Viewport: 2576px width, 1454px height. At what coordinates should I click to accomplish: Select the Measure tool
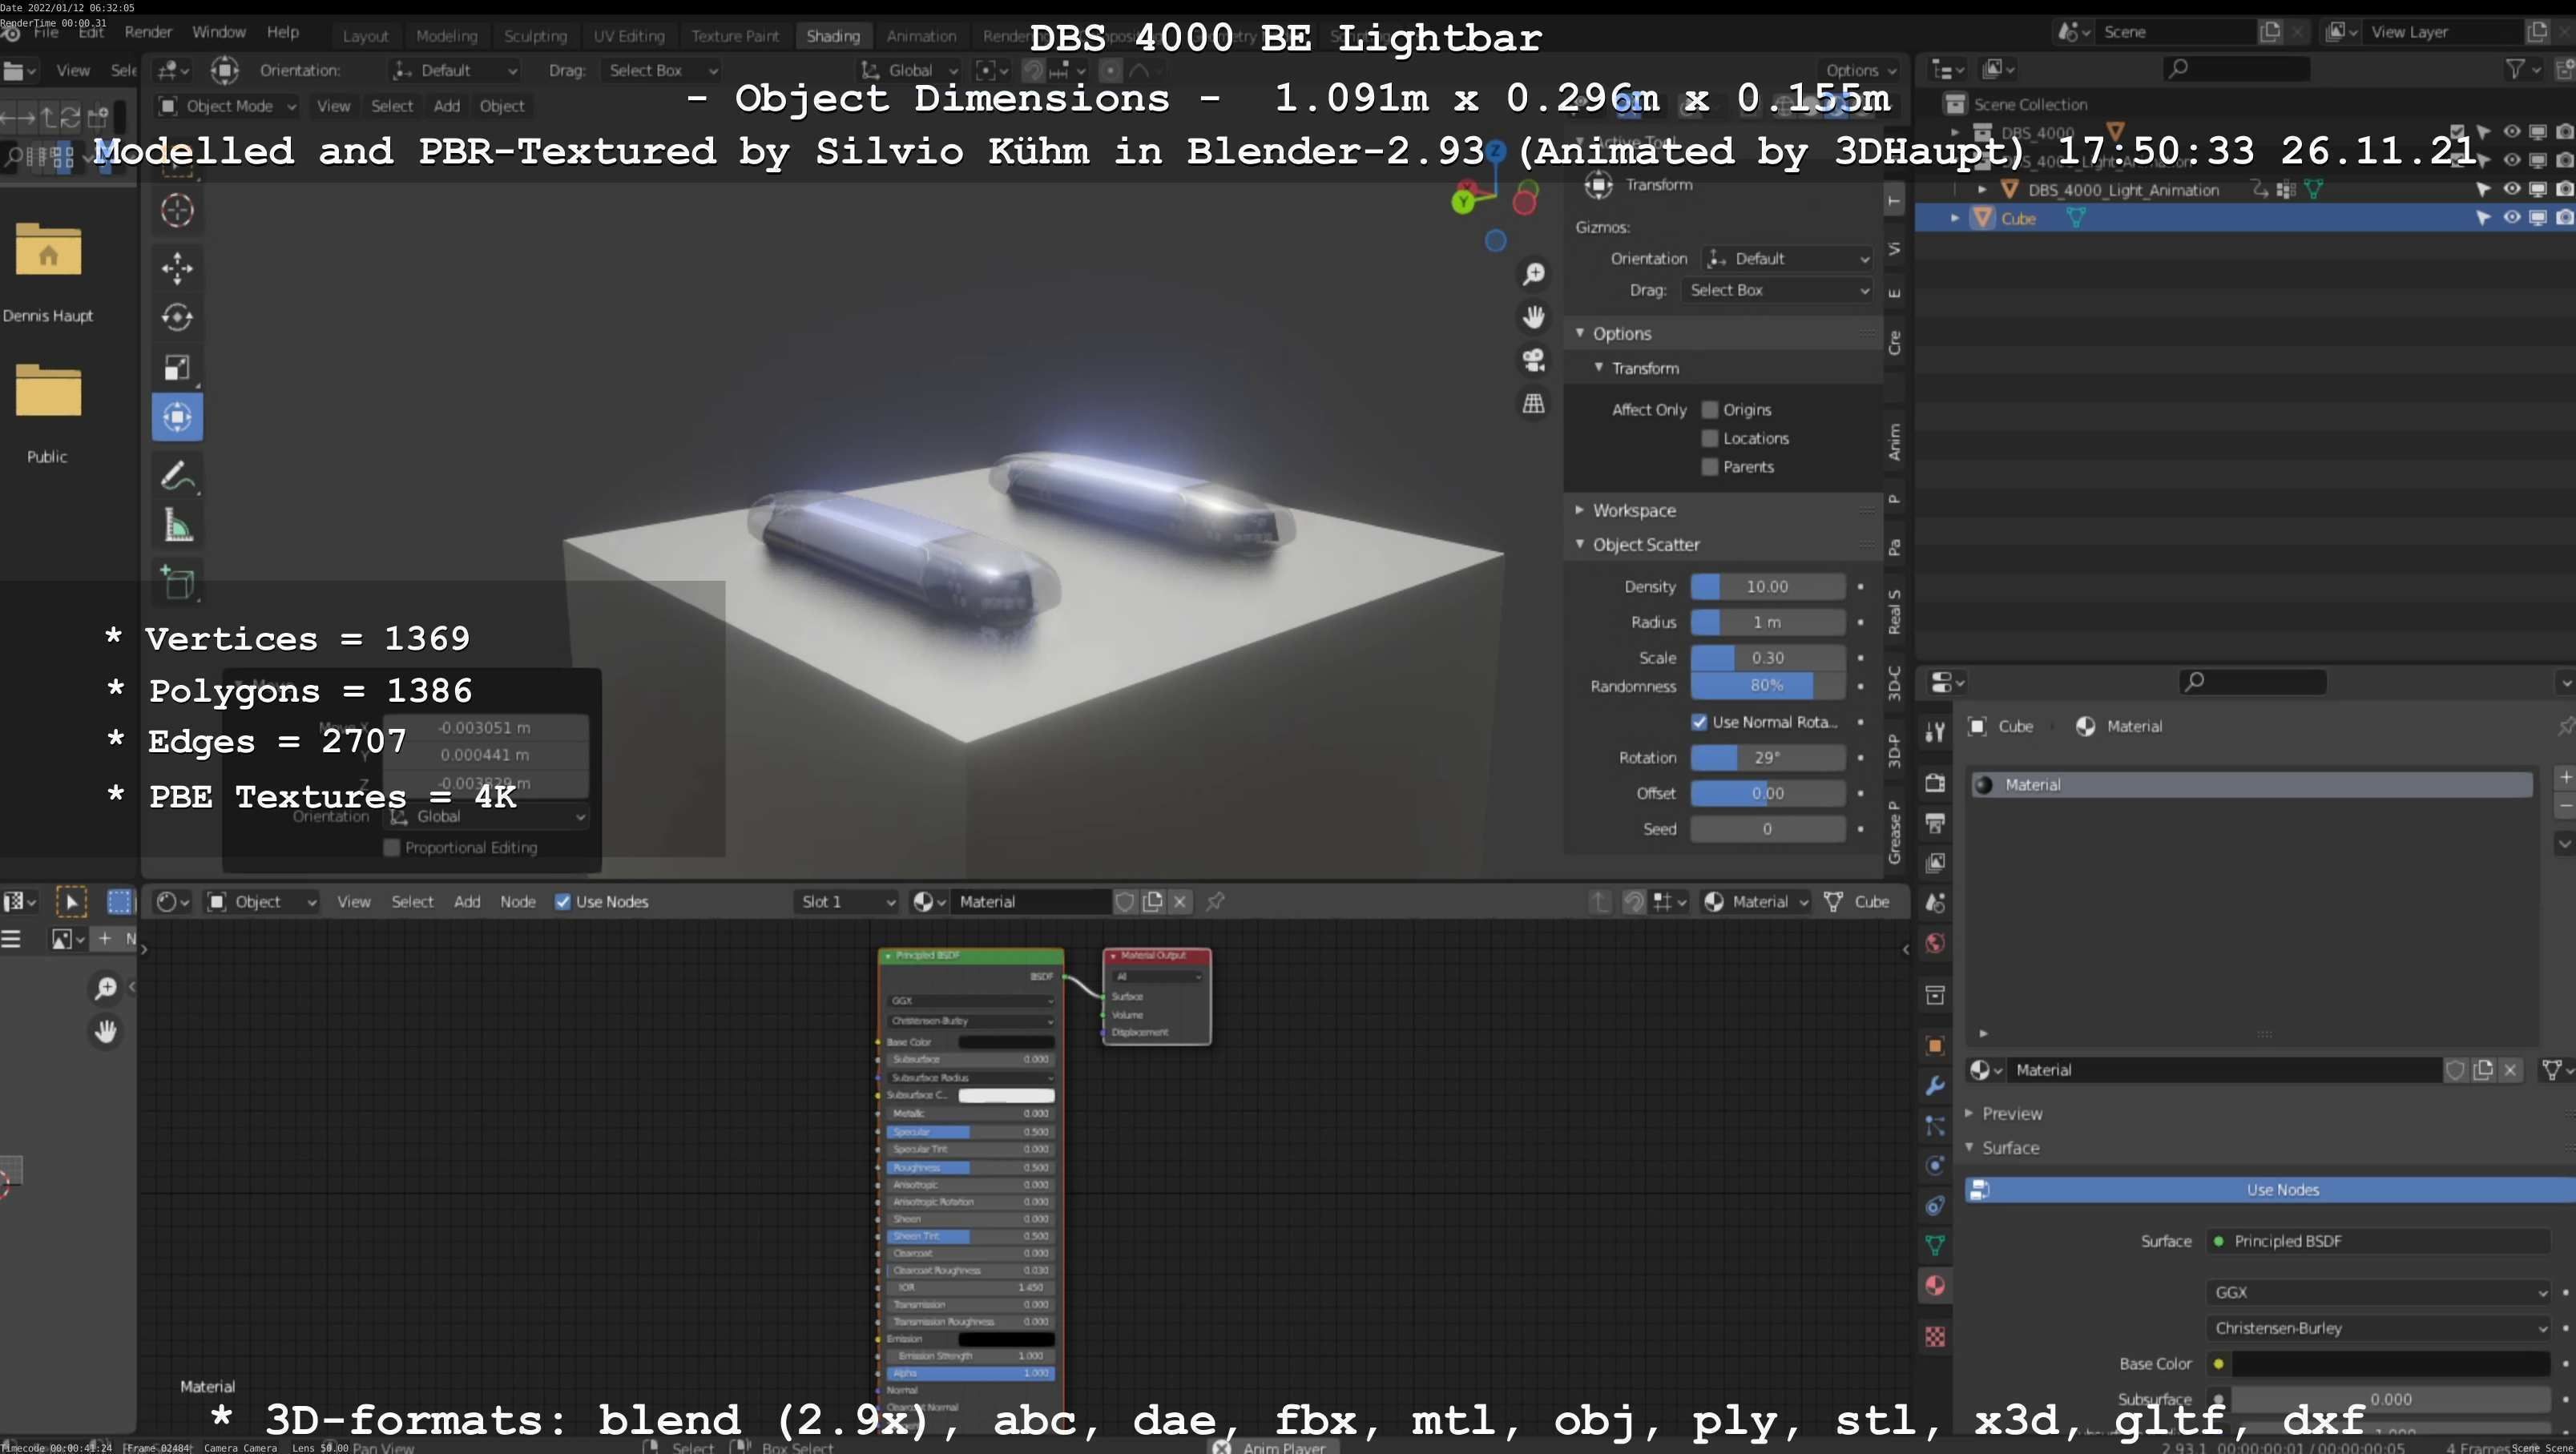(x=177, y=525)
